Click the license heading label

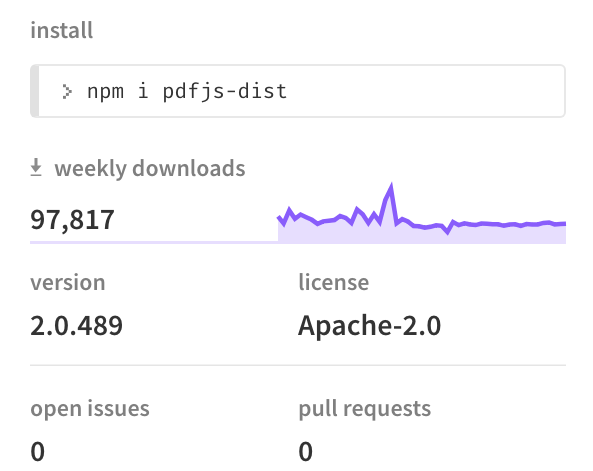tap(334, 282)
